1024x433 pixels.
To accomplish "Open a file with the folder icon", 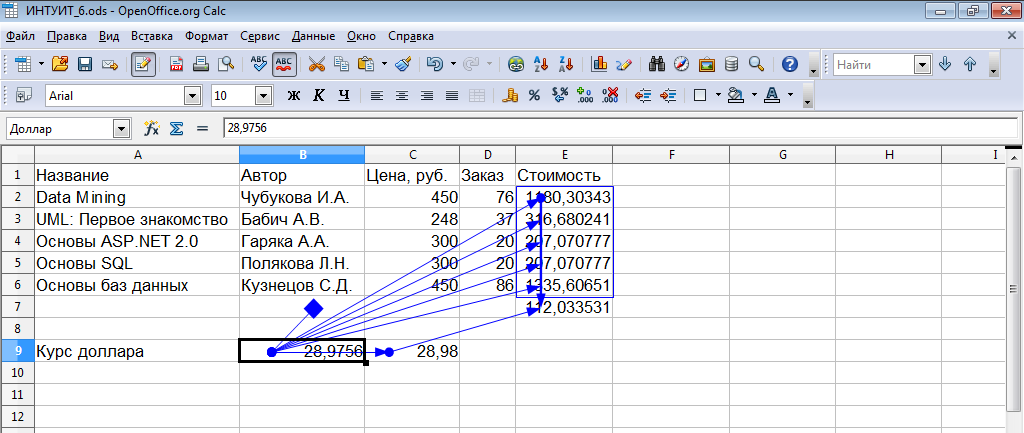I will (60, 64).
